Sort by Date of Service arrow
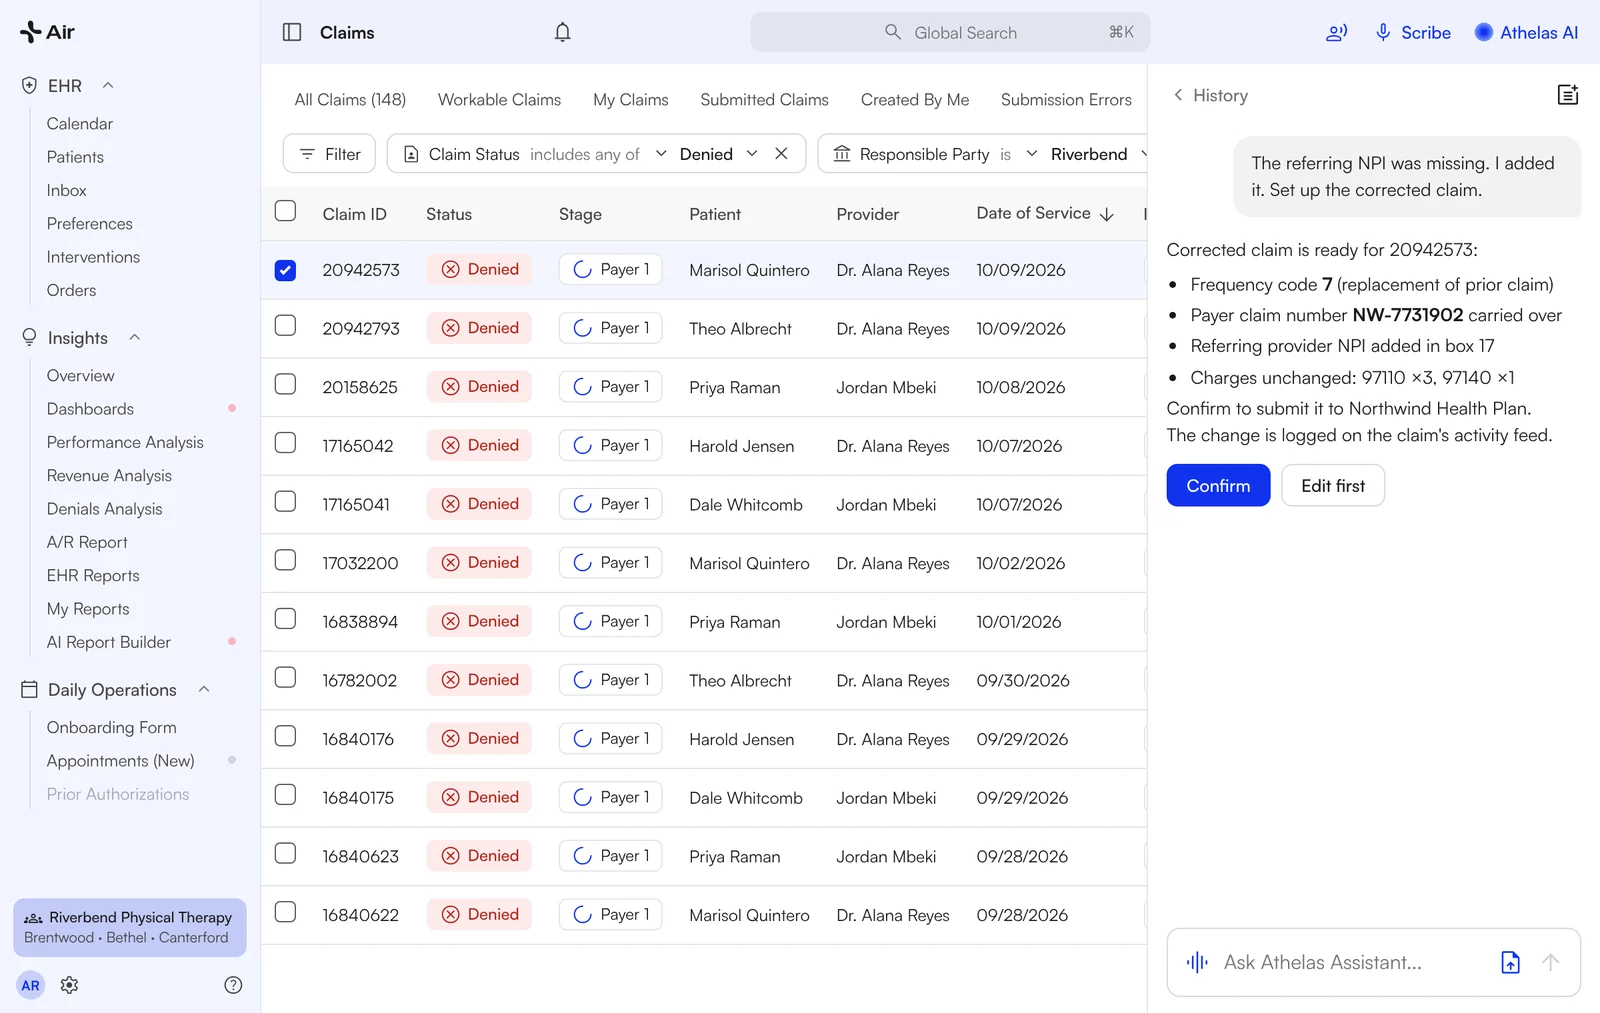The image size is (1600, 1013). coord(1107,214)
